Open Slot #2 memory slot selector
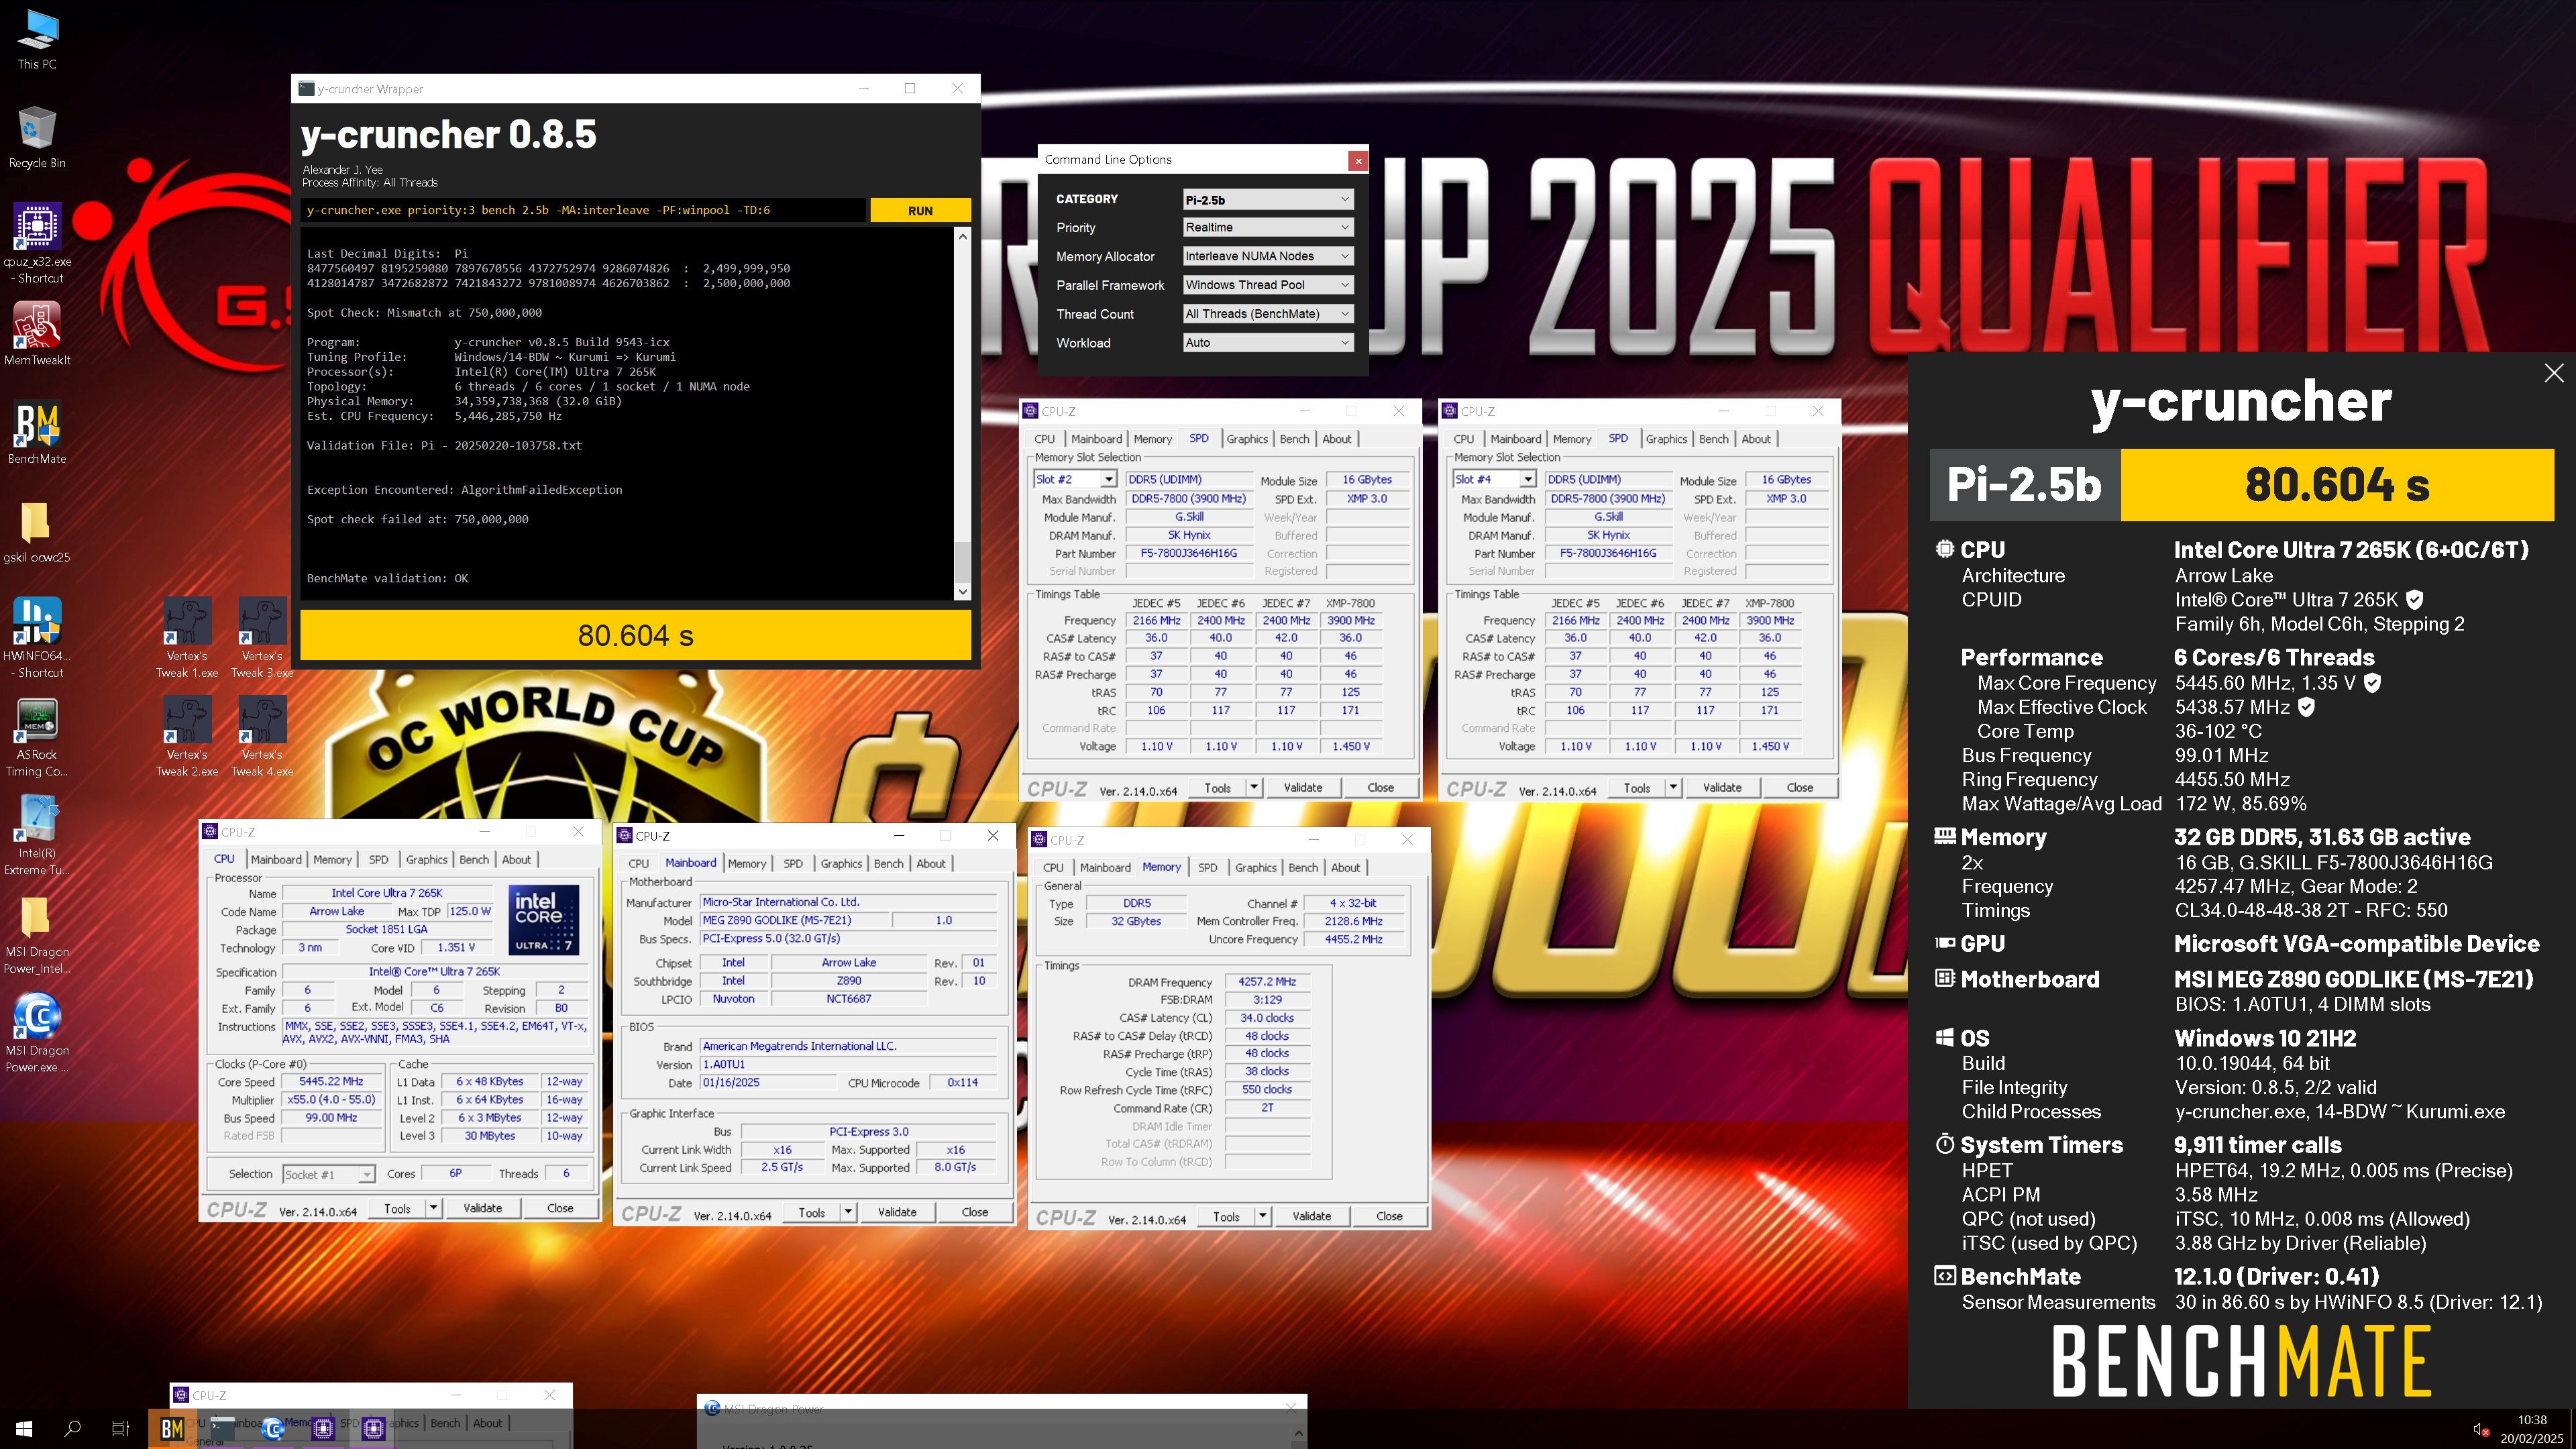This screenshot has width=2576, height=1449. click(1075, 480)
